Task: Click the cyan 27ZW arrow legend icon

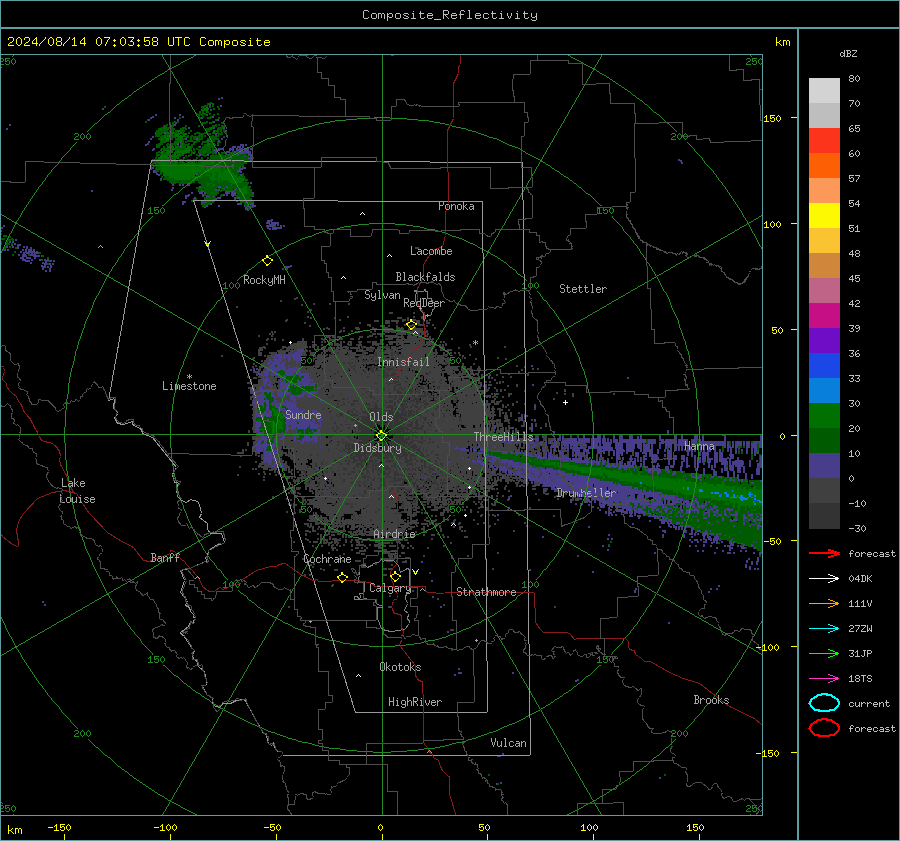Action: click(824, 629)
